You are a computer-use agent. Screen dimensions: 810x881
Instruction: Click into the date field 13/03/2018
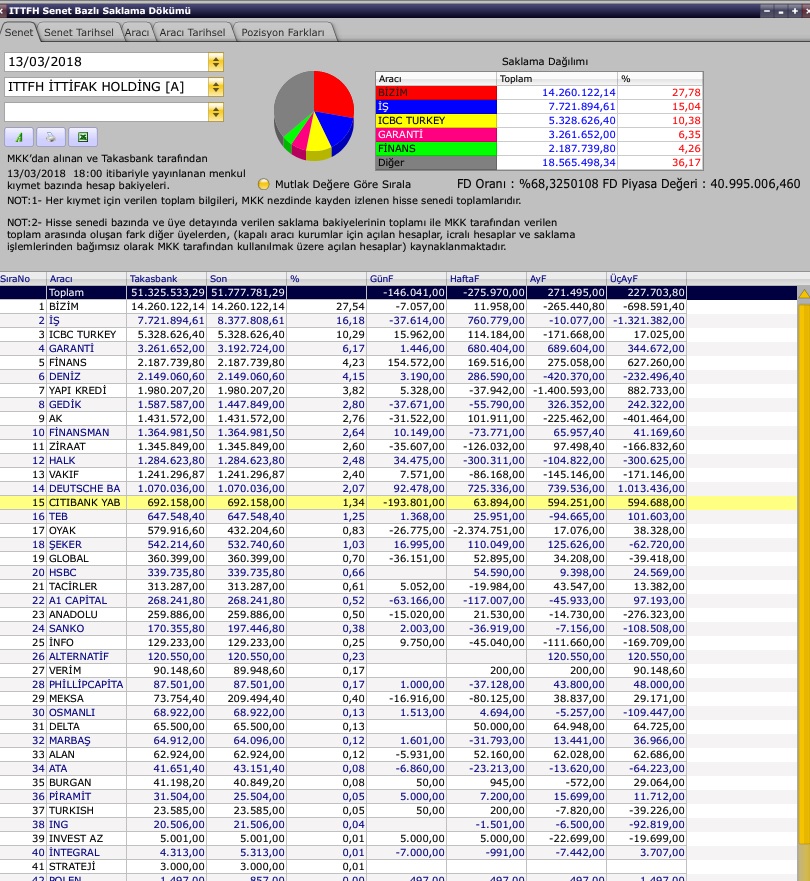coord(106,62)
